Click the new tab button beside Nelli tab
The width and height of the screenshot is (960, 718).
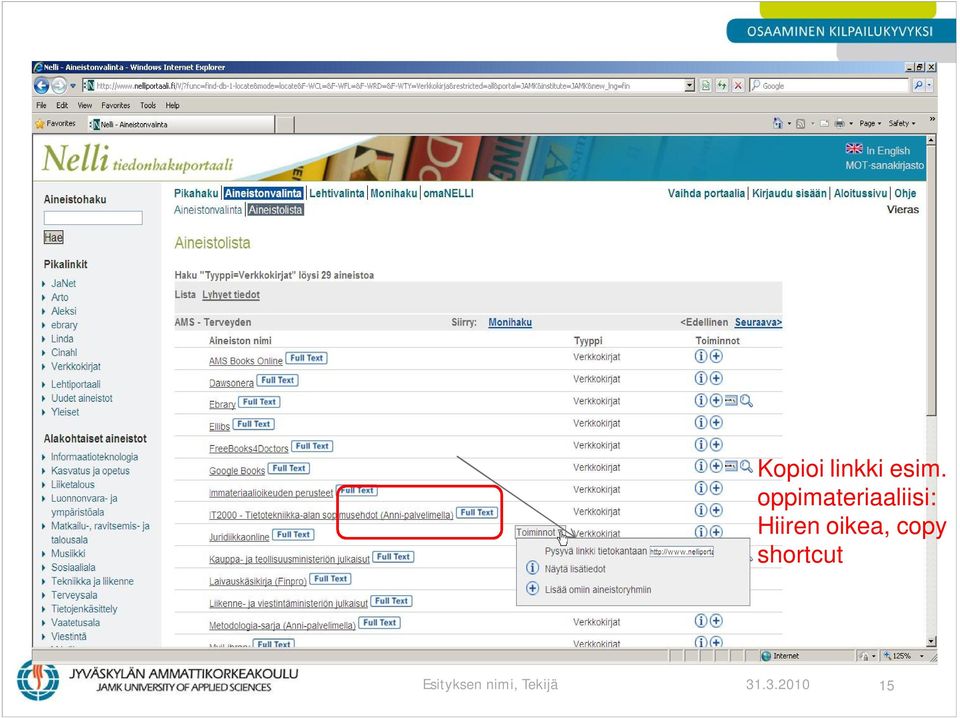click(284, 124)
